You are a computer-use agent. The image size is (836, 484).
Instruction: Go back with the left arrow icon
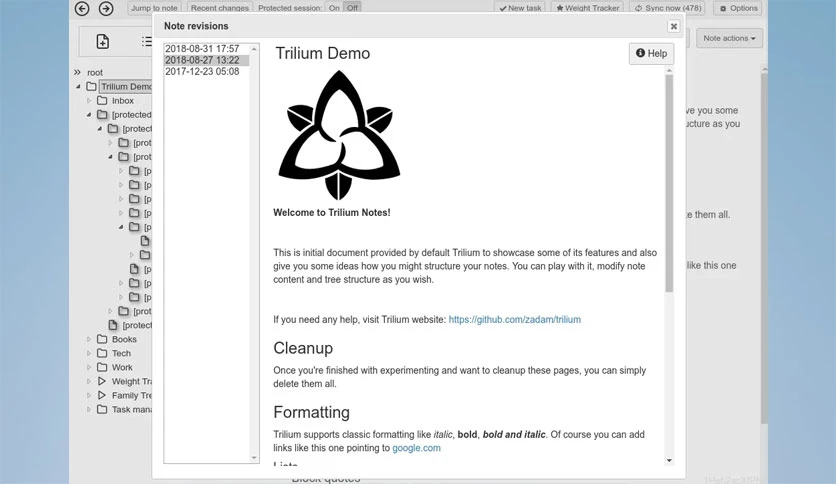[82, 9]
